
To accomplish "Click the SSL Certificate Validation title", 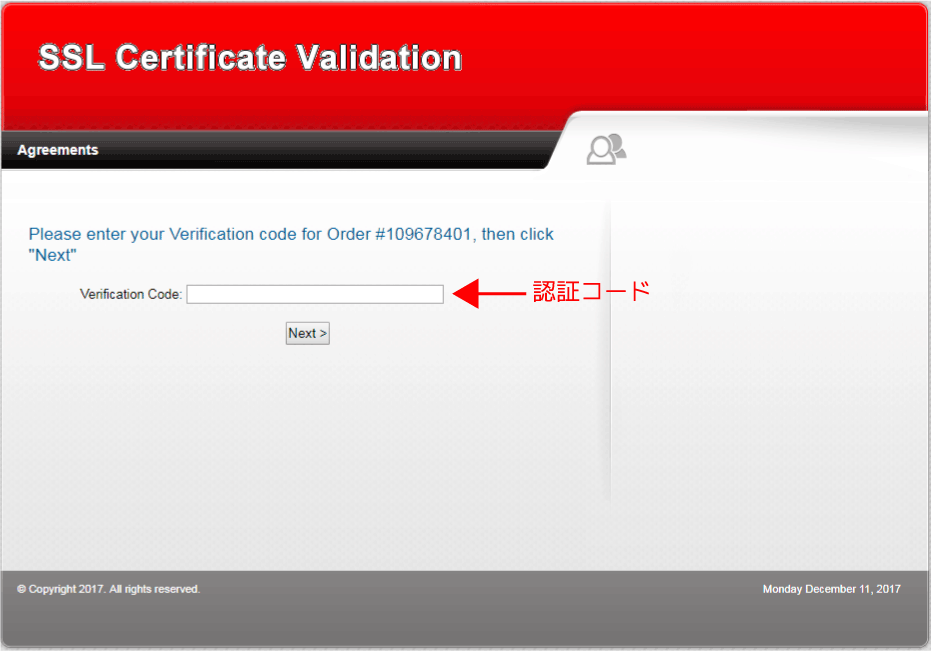I will click(x=250, y=58).
